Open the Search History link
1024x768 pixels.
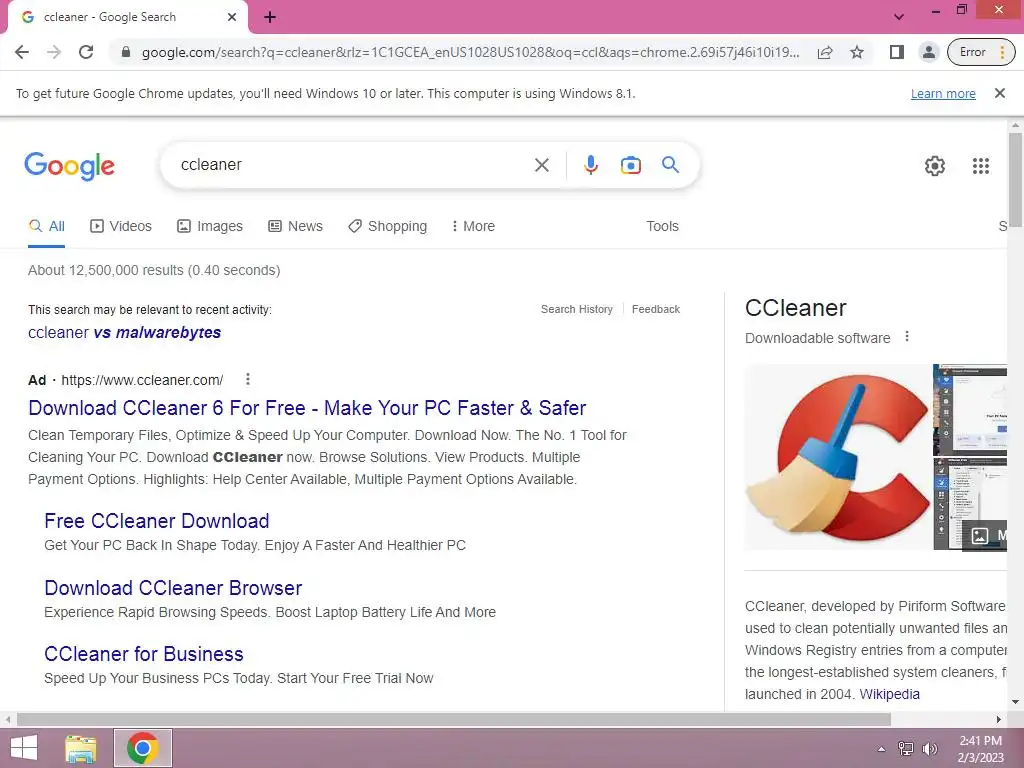[577, 309]
